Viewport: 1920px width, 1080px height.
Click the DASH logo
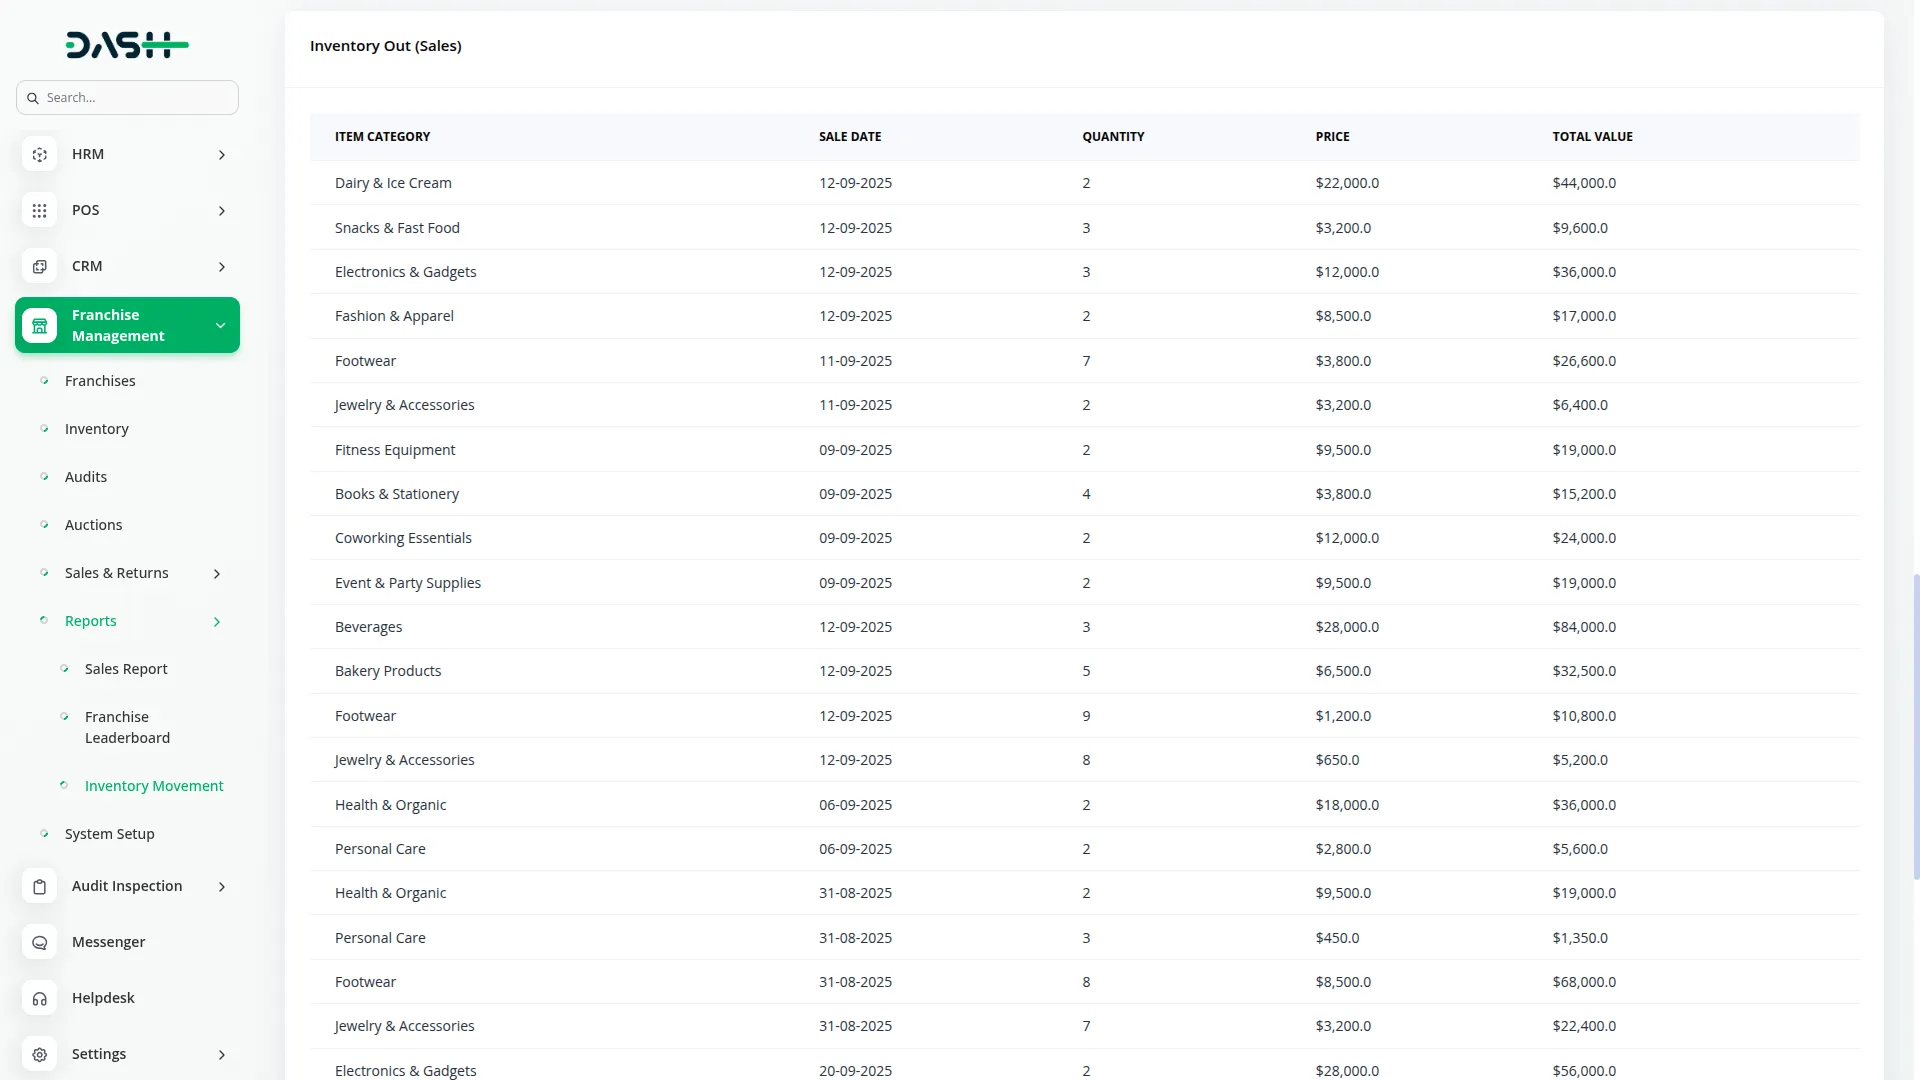pos(127,45)
